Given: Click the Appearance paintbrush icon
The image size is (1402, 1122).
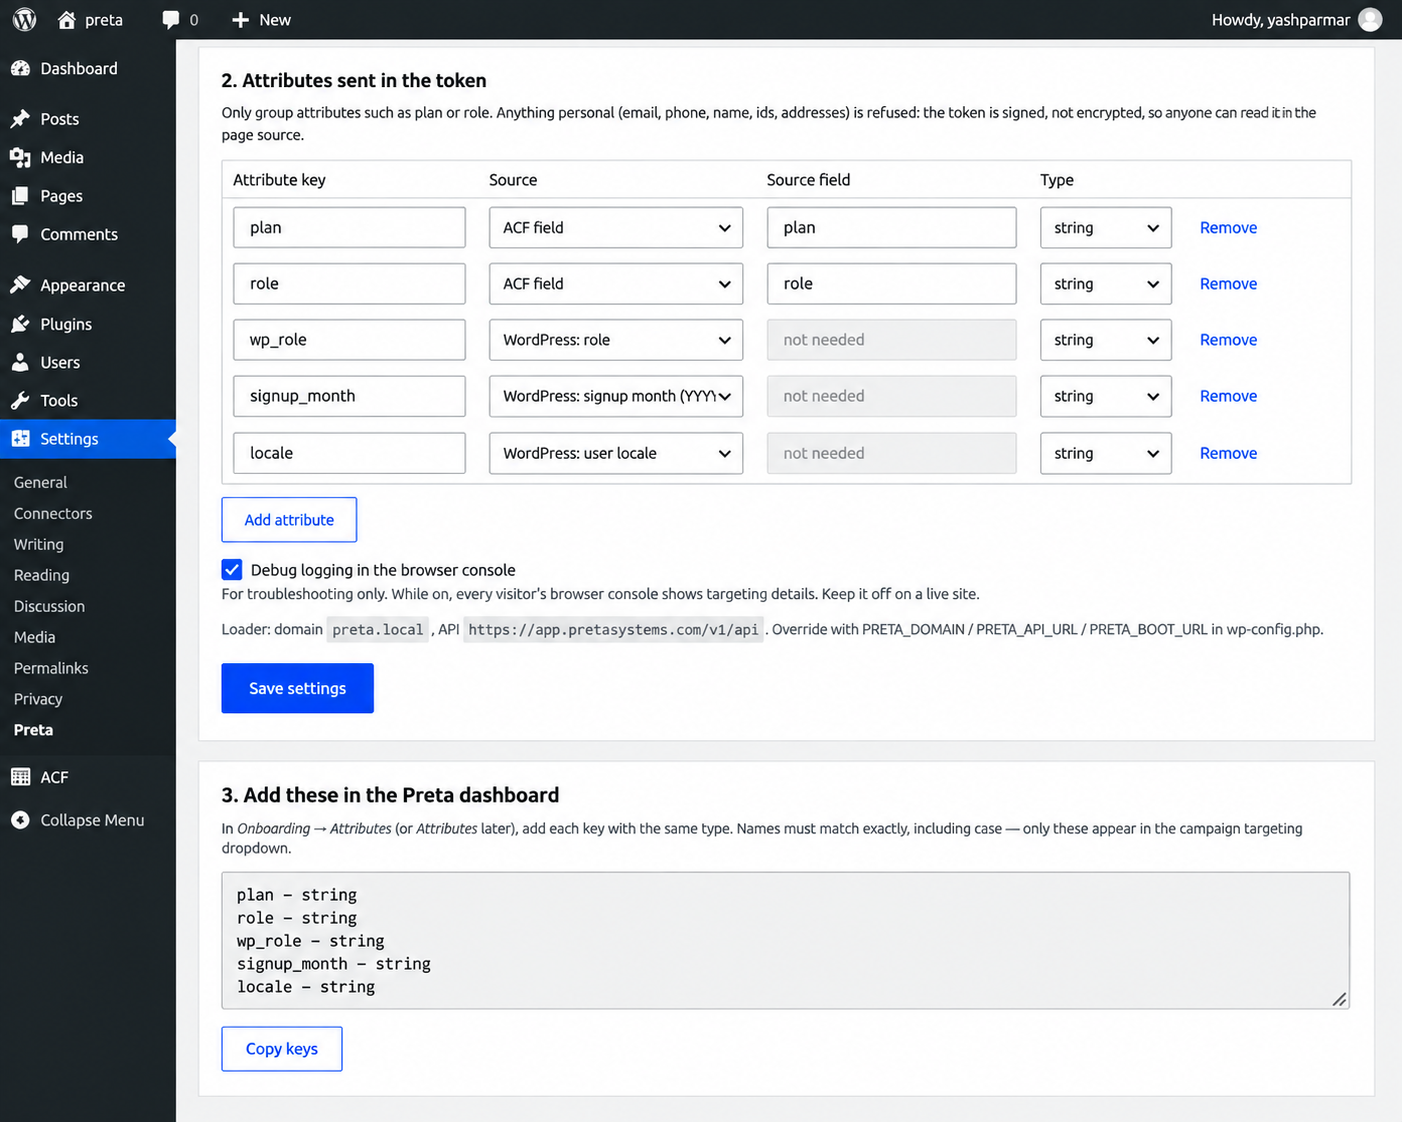Looking at the screenshot, I should tap(20, 285).
